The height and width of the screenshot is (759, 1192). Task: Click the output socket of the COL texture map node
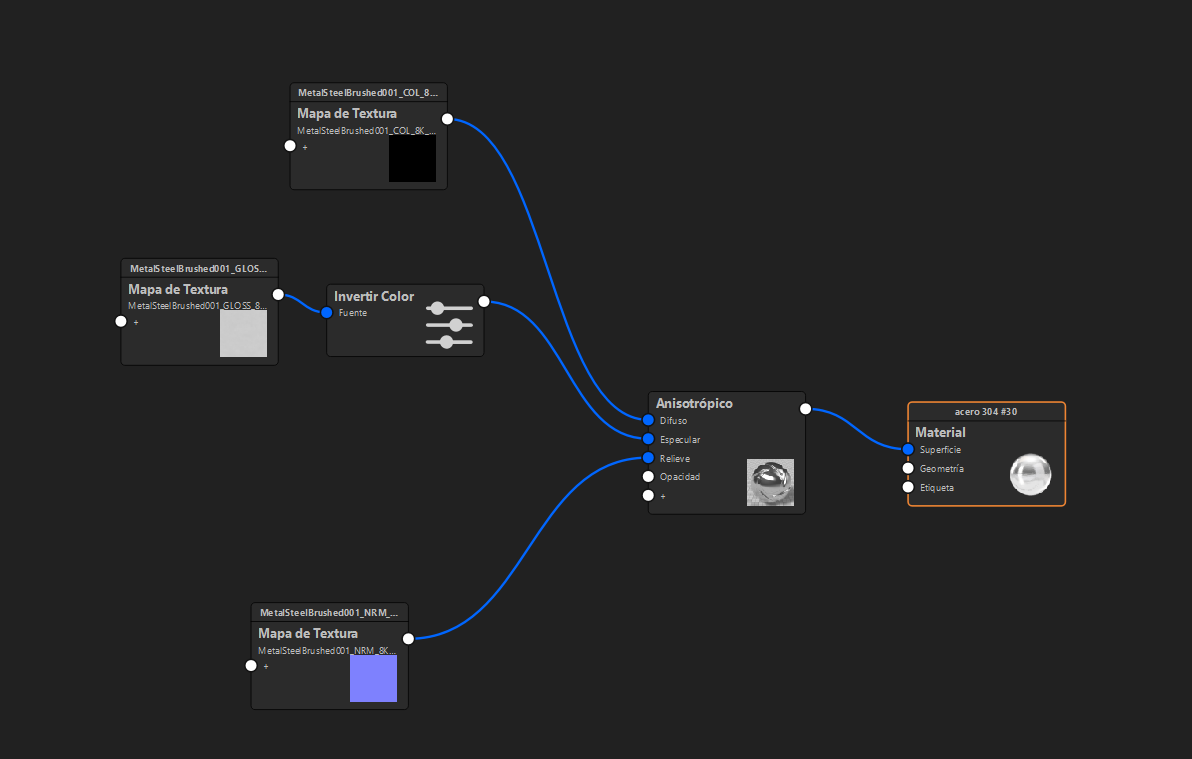(x=447, y=119)
